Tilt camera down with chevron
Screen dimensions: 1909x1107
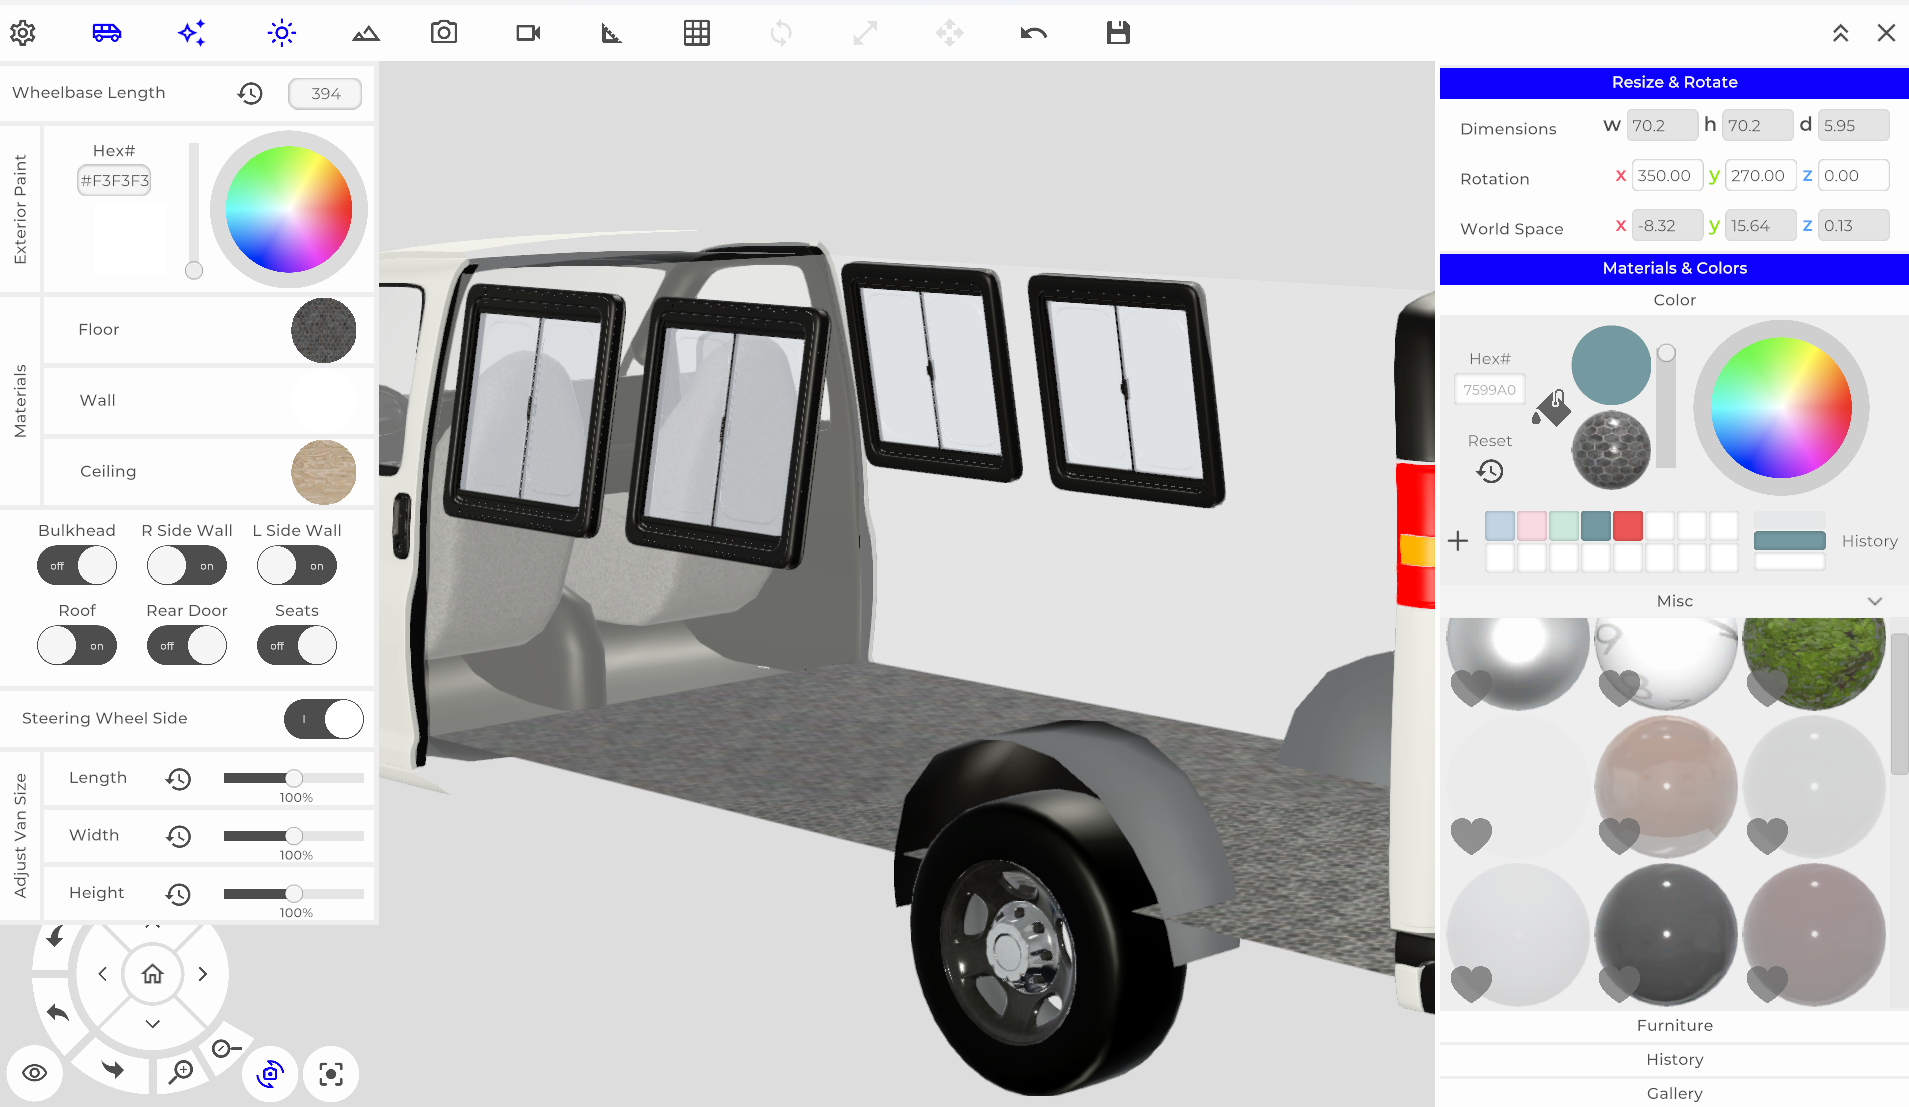152,1024
